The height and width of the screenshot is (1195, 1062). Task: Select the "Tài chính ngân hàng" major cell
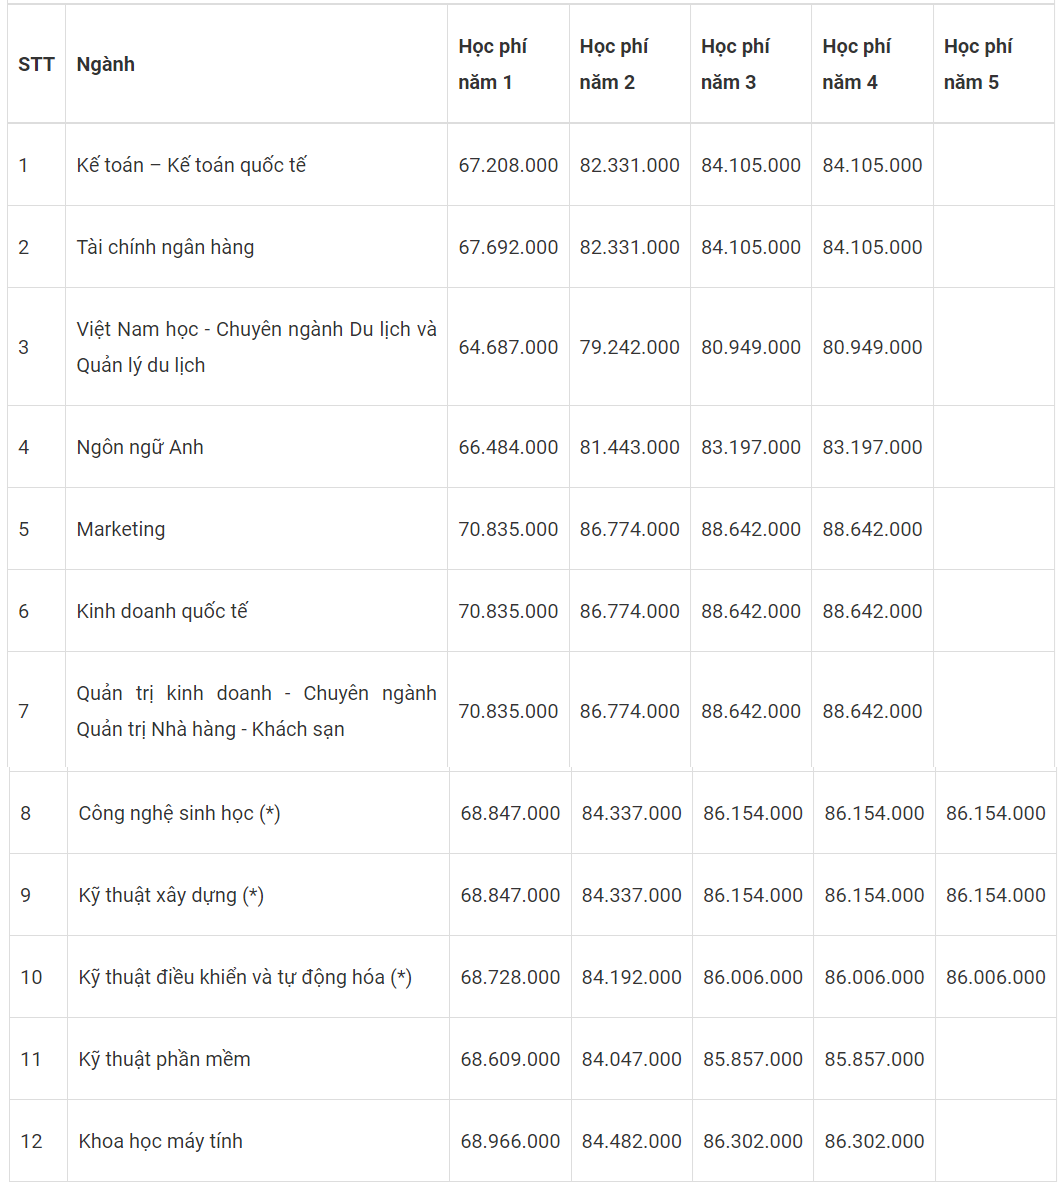pyautogui.click(x=165, y=247)
